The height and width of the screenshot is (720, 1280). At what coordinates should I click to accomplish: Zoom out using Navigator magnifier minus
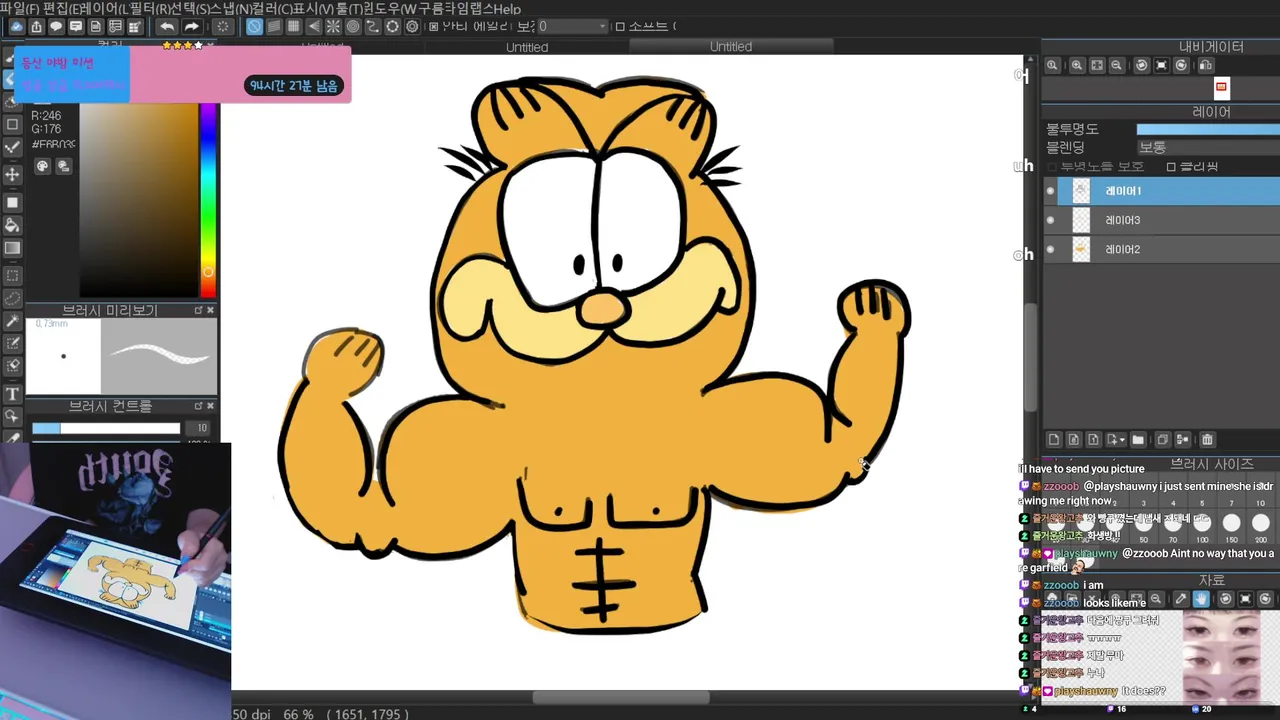pos(1116,65)
